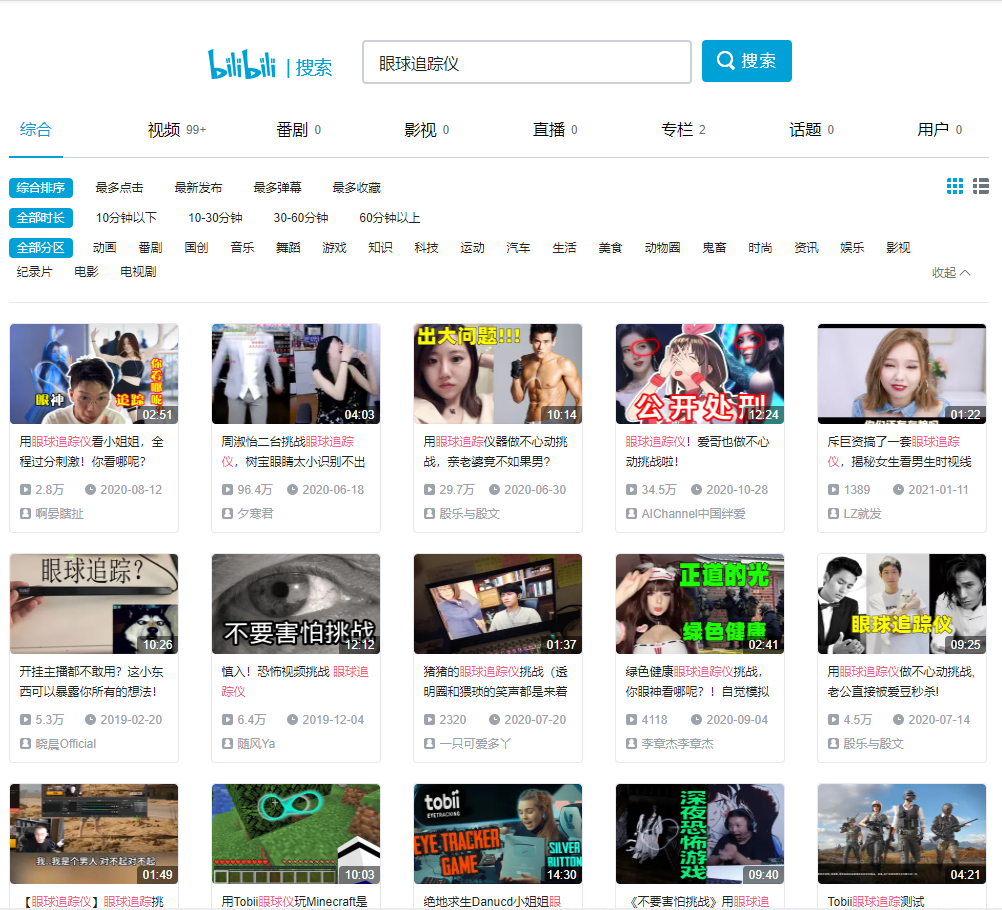Open the 正道的光 video thumbnail
This screenshot has width=1002, height=910.
tap(700, 604)
